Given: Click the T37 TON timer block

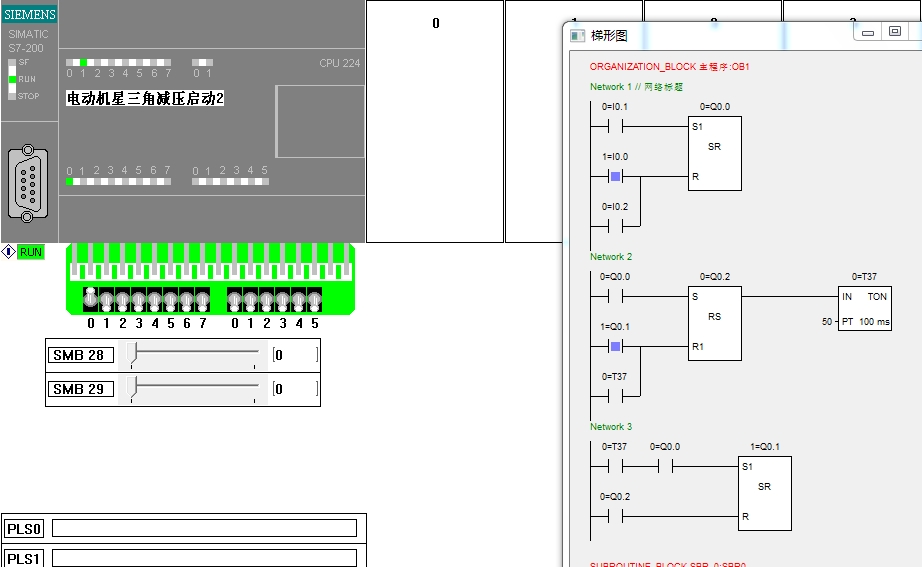Looking at the screenshot, I should [x=864, y=308].
